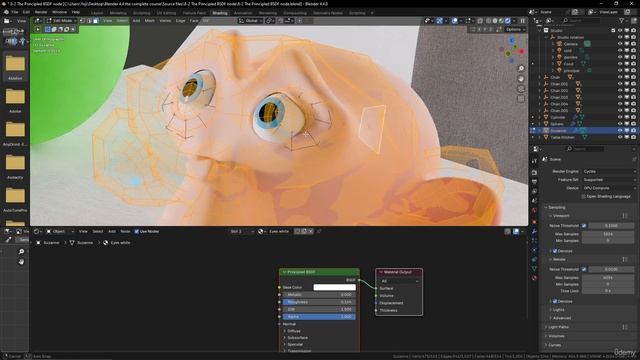Open the Edit Mode dropdown in viewport
The width and height of the screenshot is (640, 360).
(x=62, y=20)
